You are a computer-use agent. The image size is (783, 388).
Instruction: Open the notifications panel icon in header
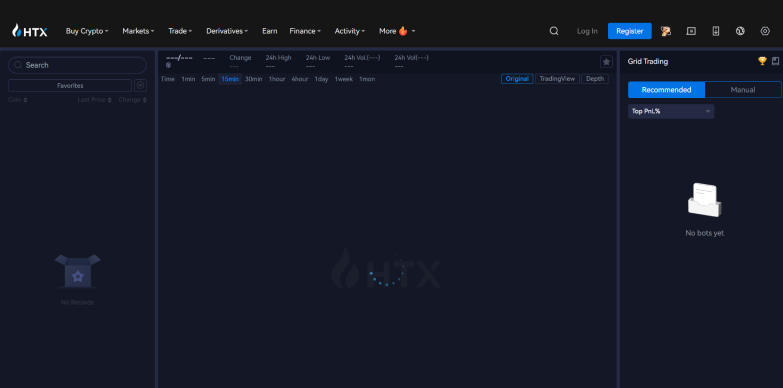point(691,31)
